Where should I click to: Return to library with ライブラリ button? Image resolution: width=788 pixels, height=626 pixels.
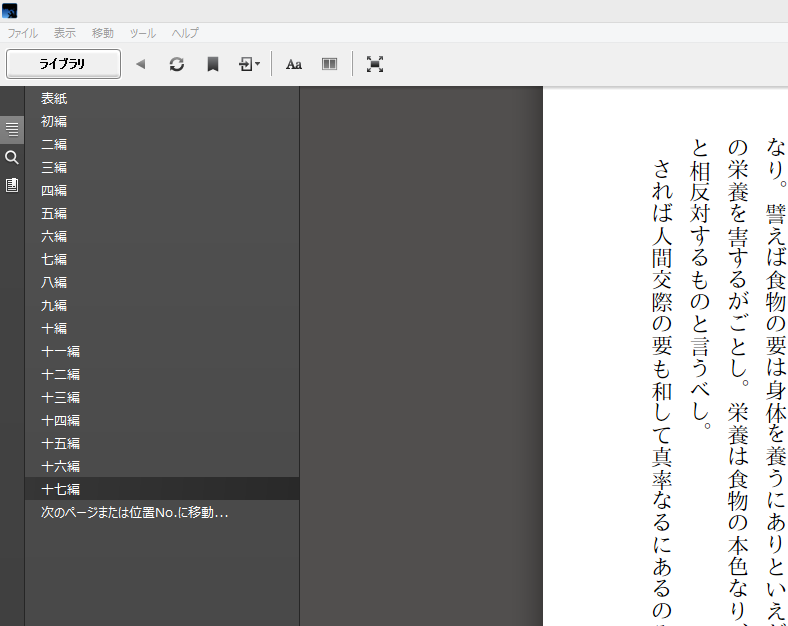coord(63,64)
